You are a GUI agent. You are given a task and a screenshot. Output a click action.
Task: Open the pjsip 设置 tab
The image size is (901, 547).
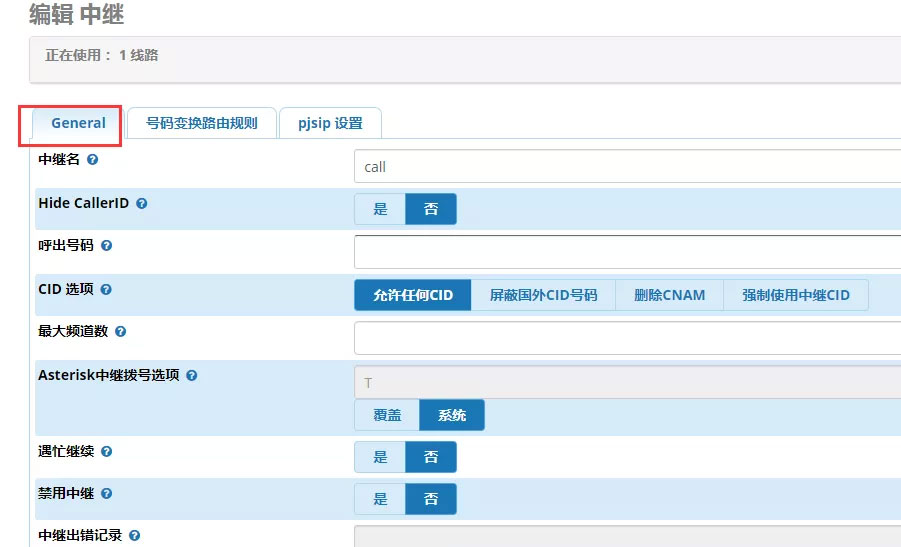(330, 123)
